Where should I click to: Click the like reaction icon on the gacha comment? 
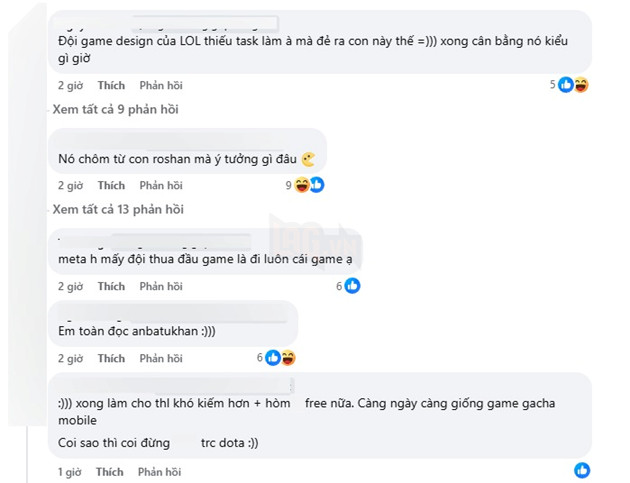pyautogui.click(x=582, y=471)
